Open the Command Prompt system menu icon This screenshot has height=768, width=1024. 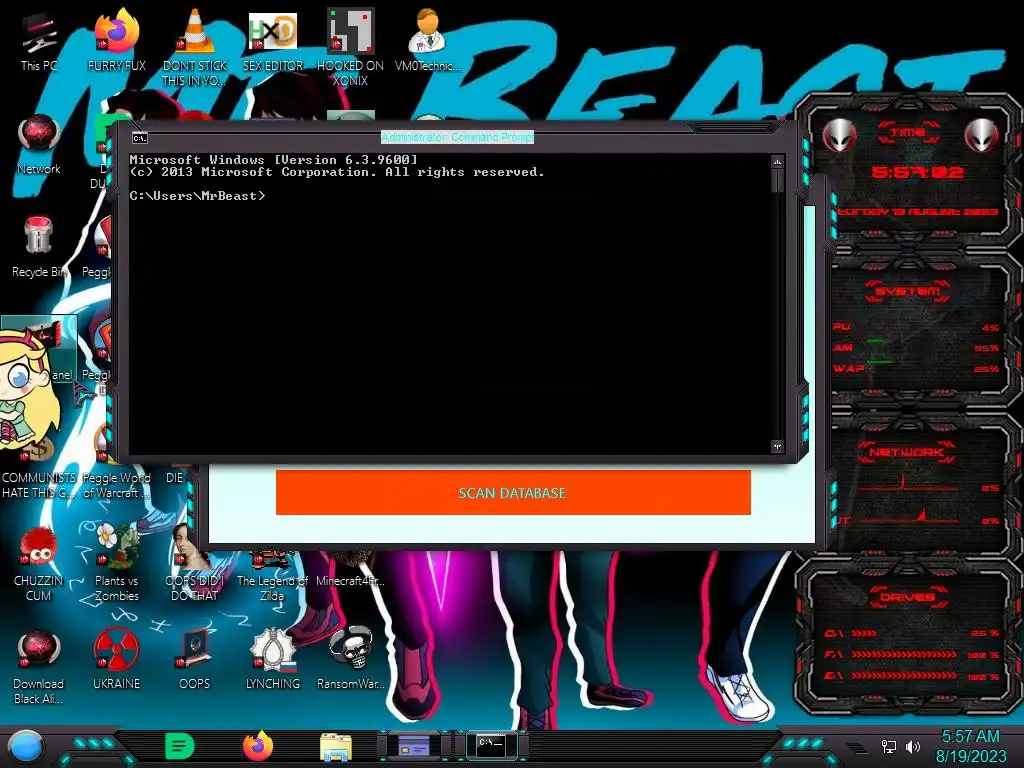click(140, 138)
